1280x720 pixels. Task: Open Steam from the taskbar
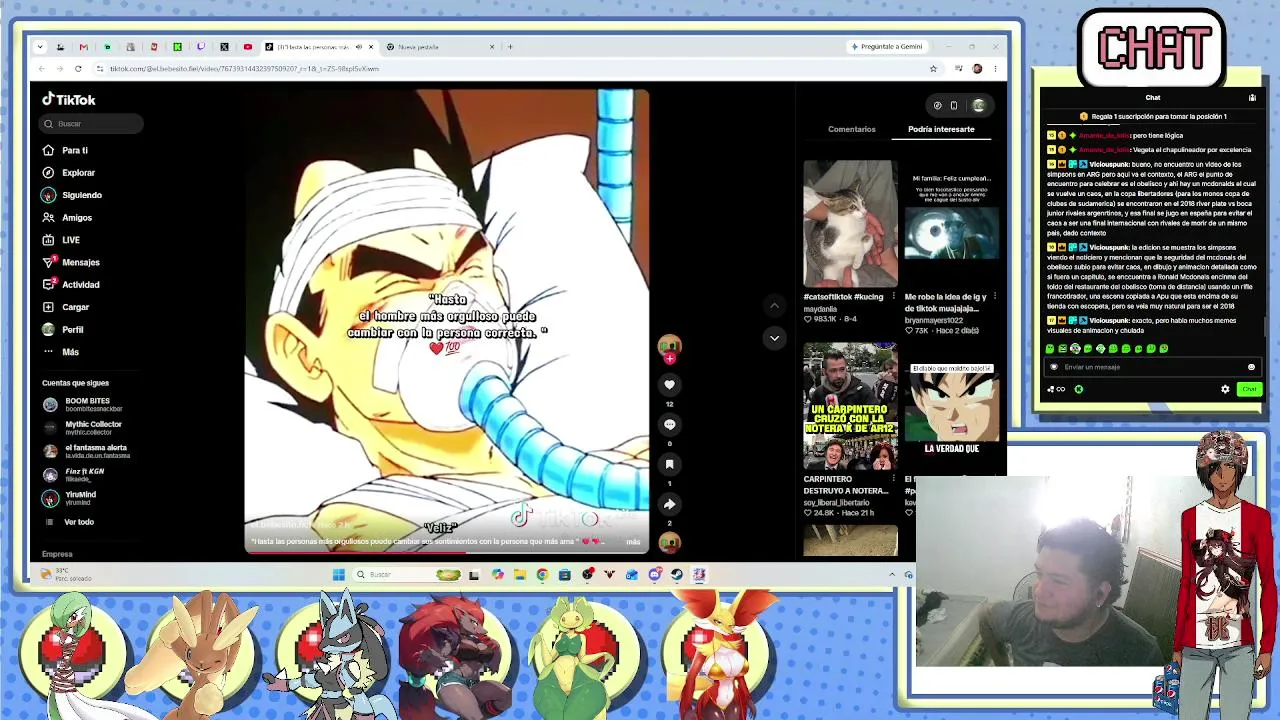(x=677, y=575)
